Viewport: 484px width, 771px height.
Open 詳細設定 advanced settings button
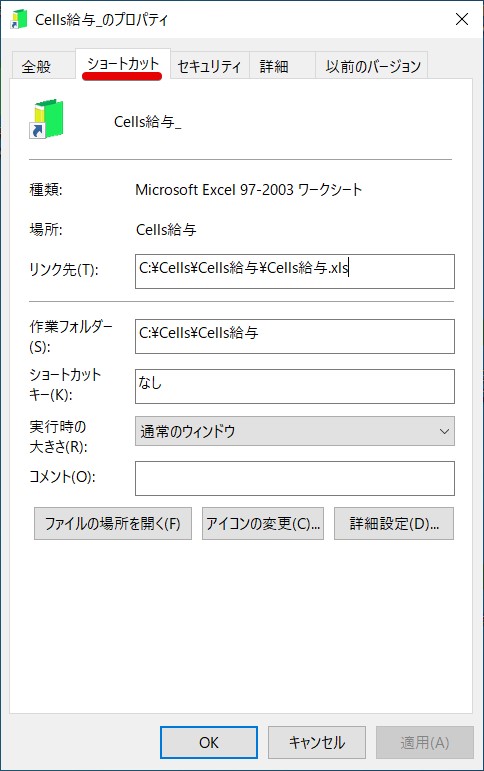[x=393, y=524]
